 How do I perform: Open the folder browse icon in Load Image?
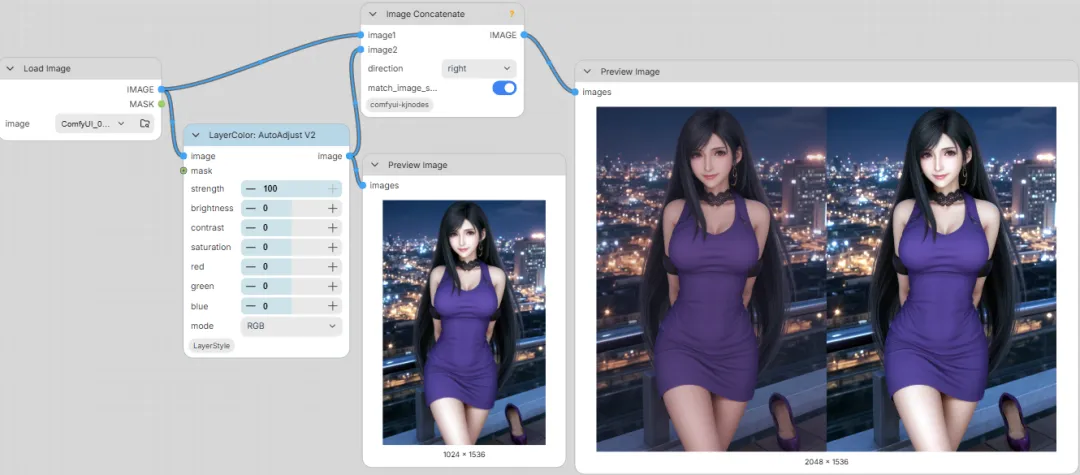click(x=145, y=124)
